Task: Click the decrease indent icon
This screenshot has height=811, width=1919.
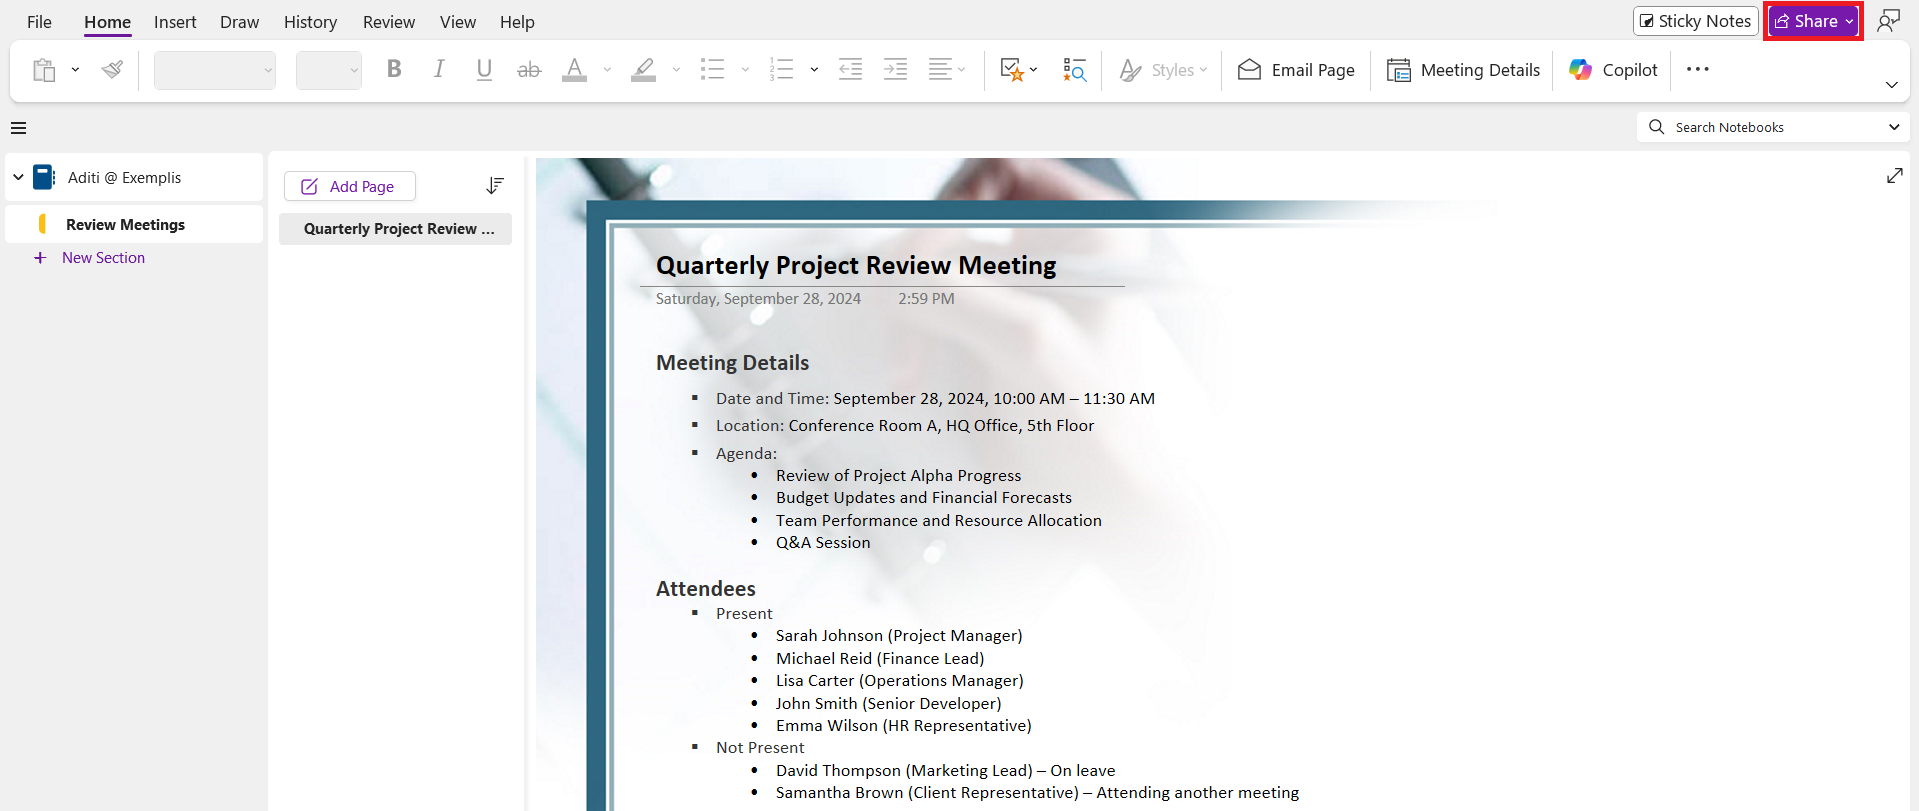Action: point(851,69)
